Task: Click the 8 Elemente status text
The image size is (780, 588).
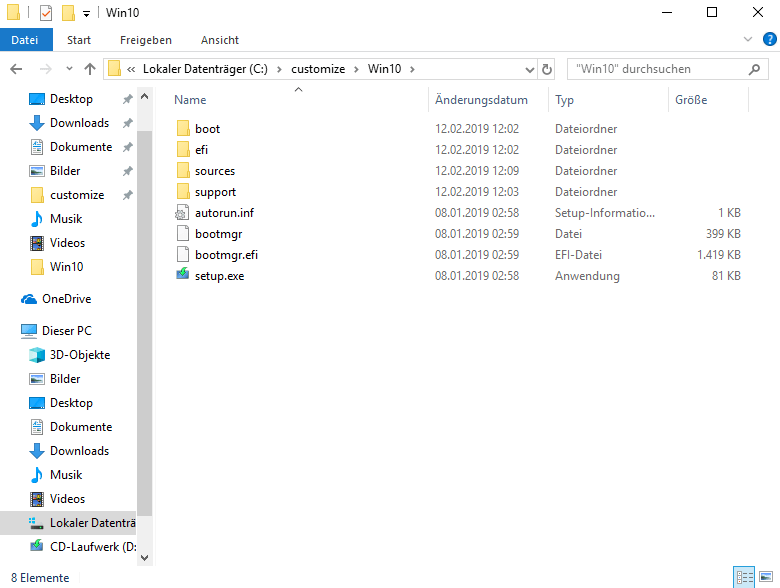Action: click(40, 578)
